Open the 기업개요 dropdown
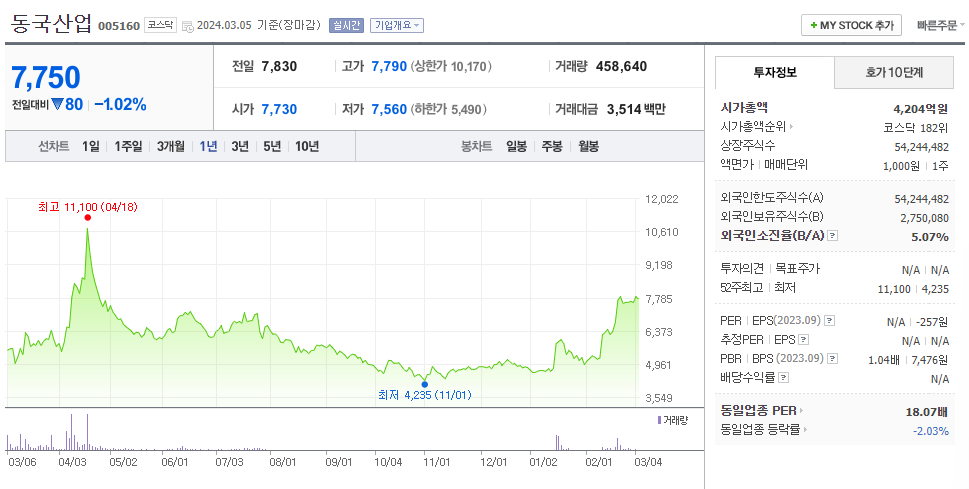 (x=397, y=25)
